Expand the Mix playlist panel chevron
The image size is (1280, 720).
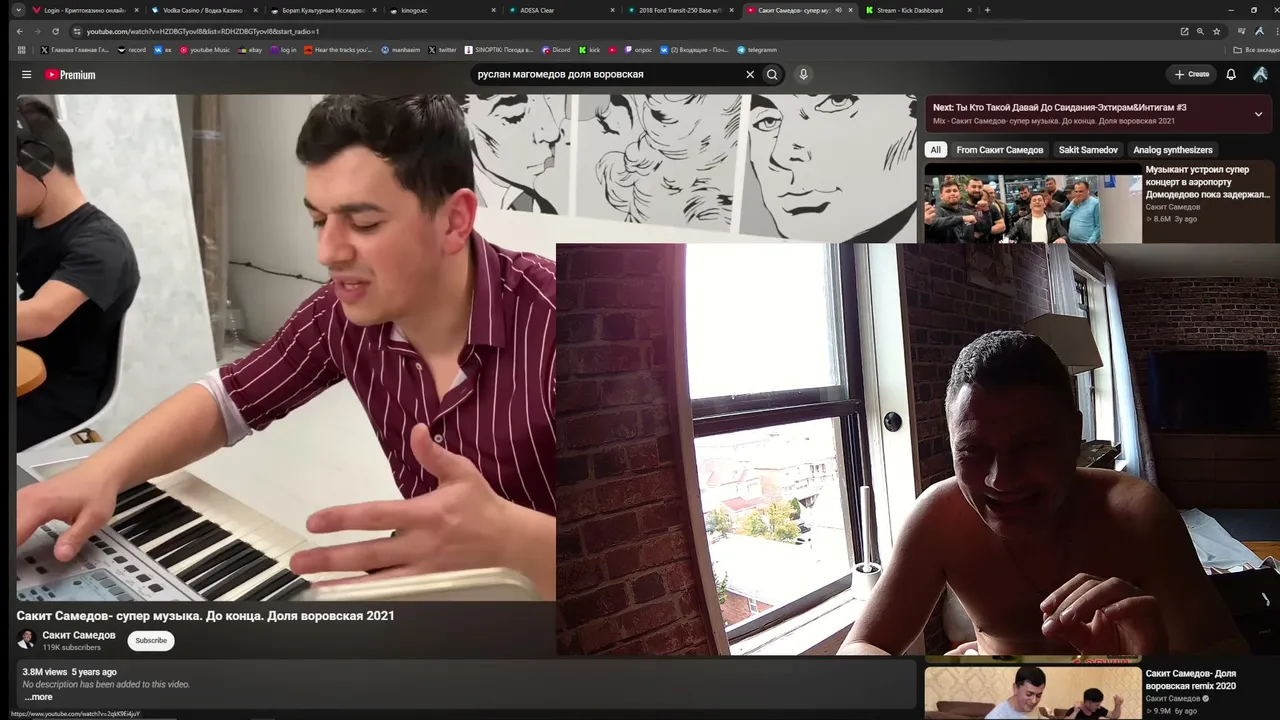1258,114
